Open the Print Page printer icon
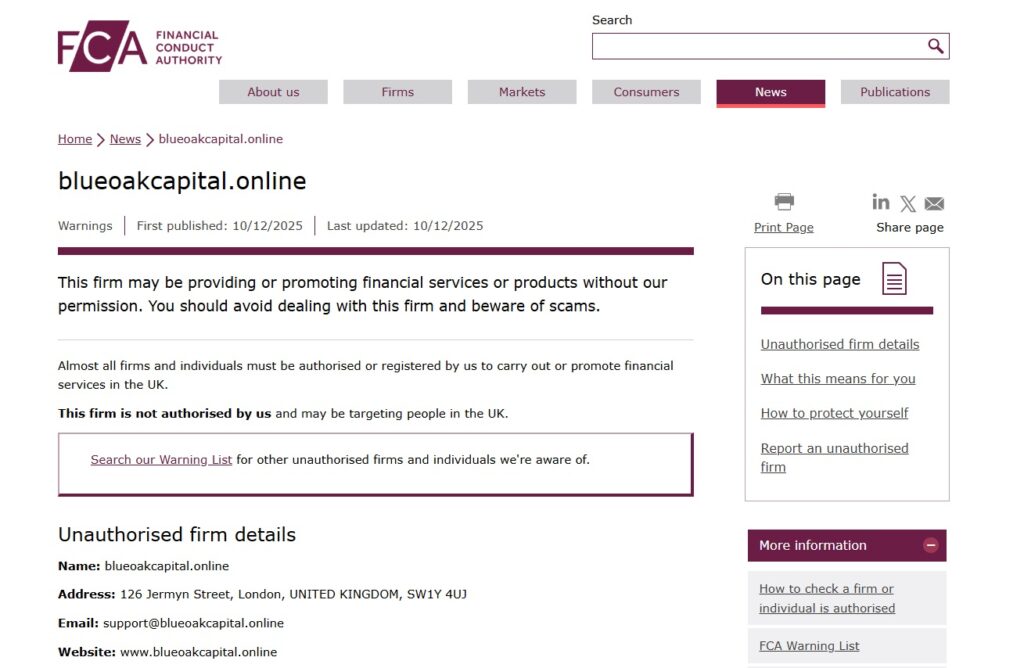 (783, 201)
